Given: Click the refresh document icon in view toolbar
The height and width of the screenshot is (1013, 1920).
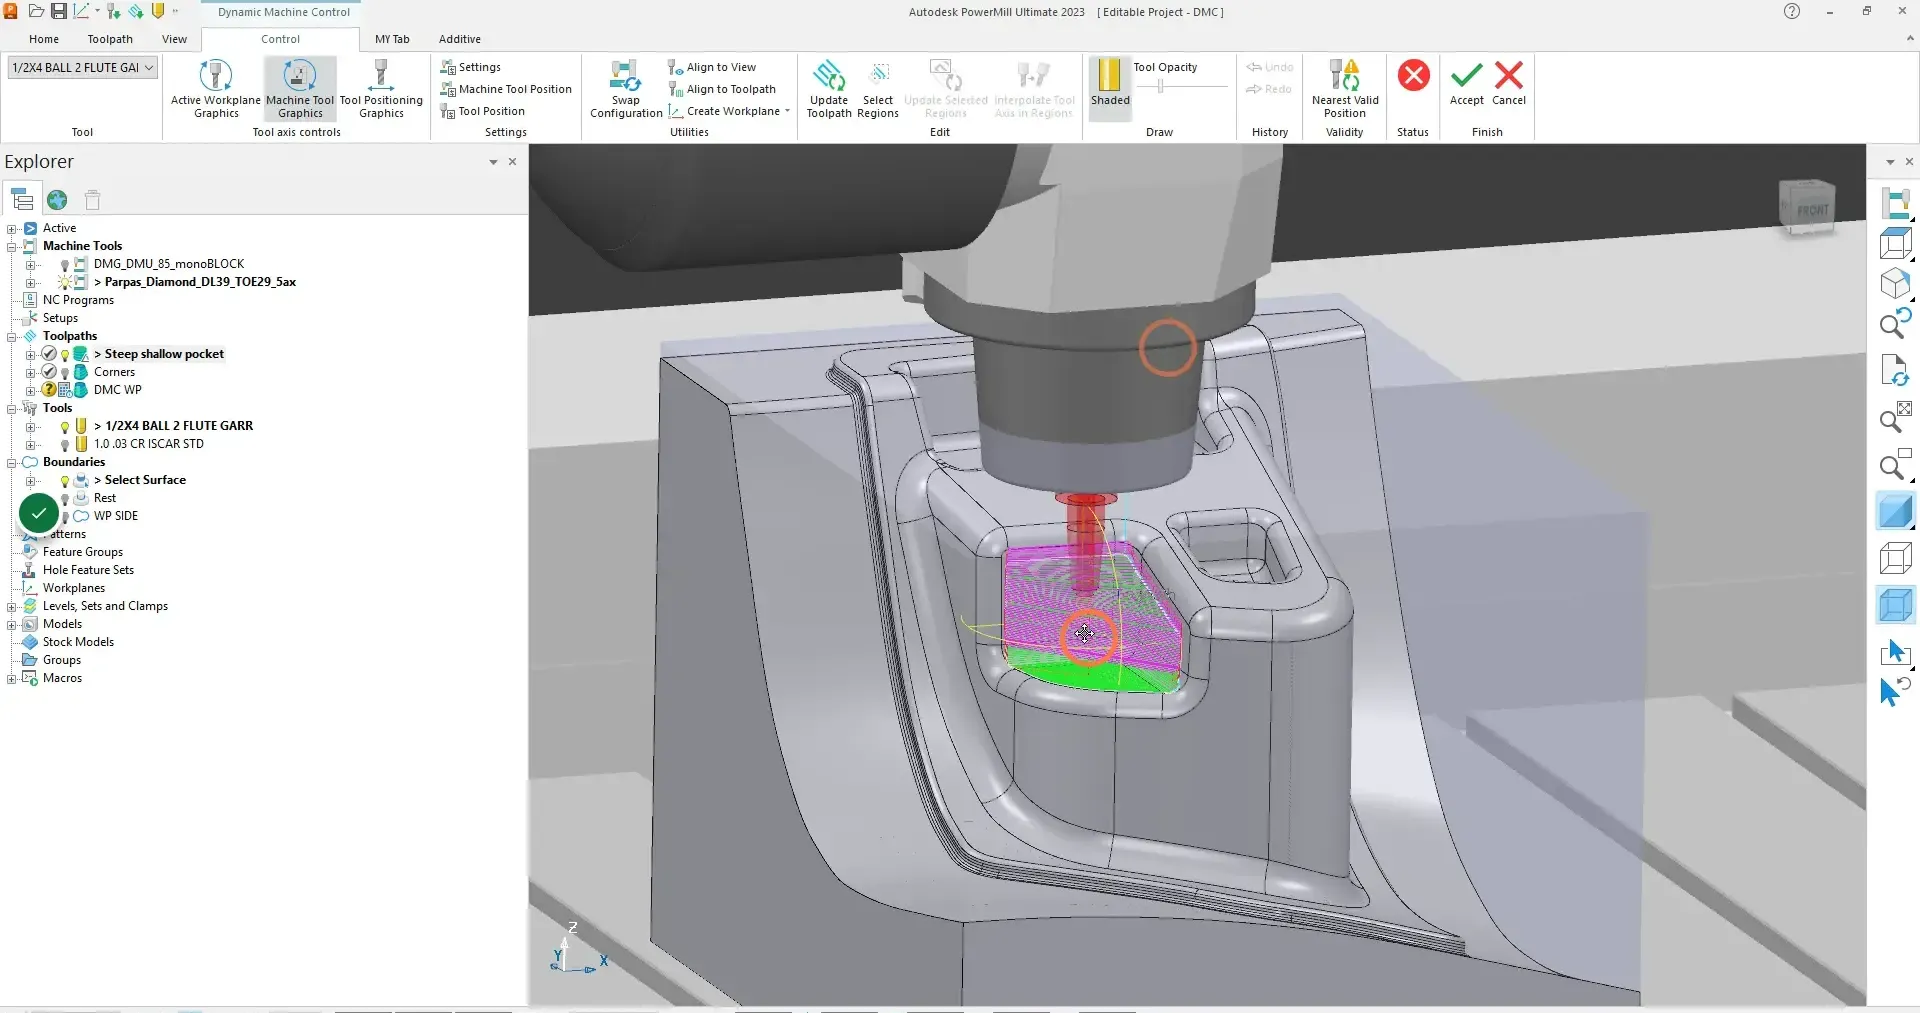Looking at the screenshot, I should tap(1895, 370).
